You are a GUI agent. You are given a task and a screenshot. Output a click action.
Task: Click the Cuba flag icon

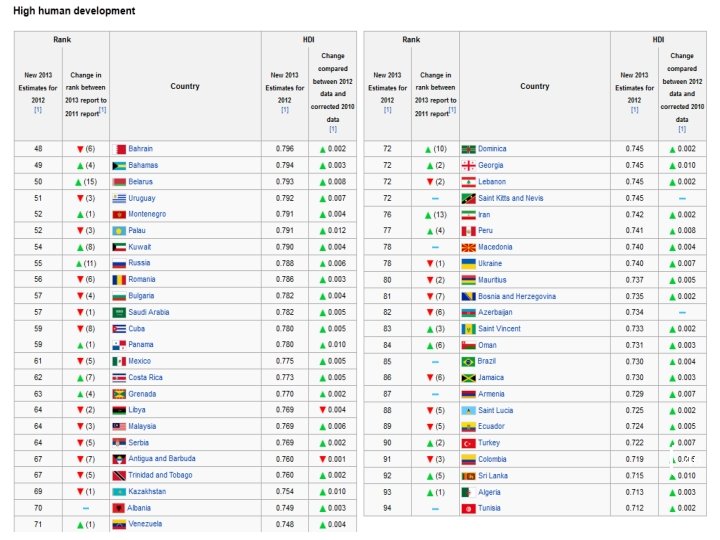click(119, 329)
